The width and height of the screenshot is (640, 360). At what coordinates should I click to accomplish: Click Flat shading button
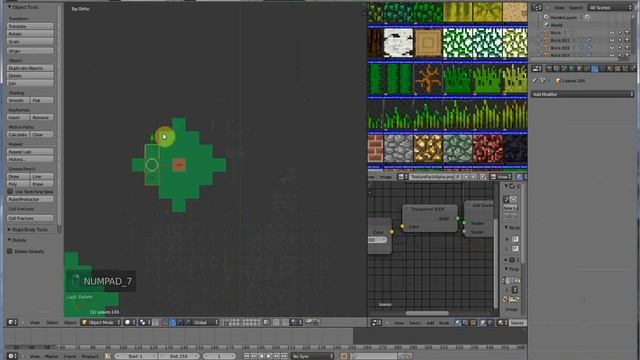tap(42, 100)
